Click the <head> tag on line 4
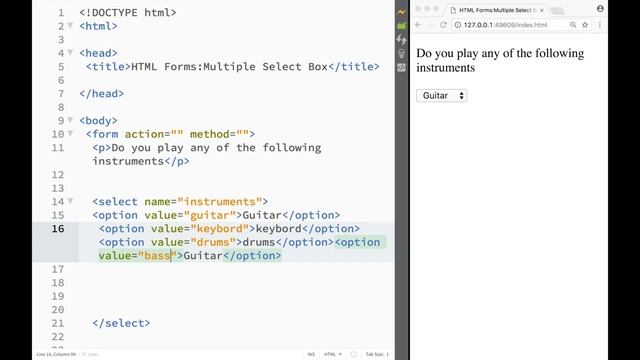Screen dimensions: 640x360 tap(98, 53)
